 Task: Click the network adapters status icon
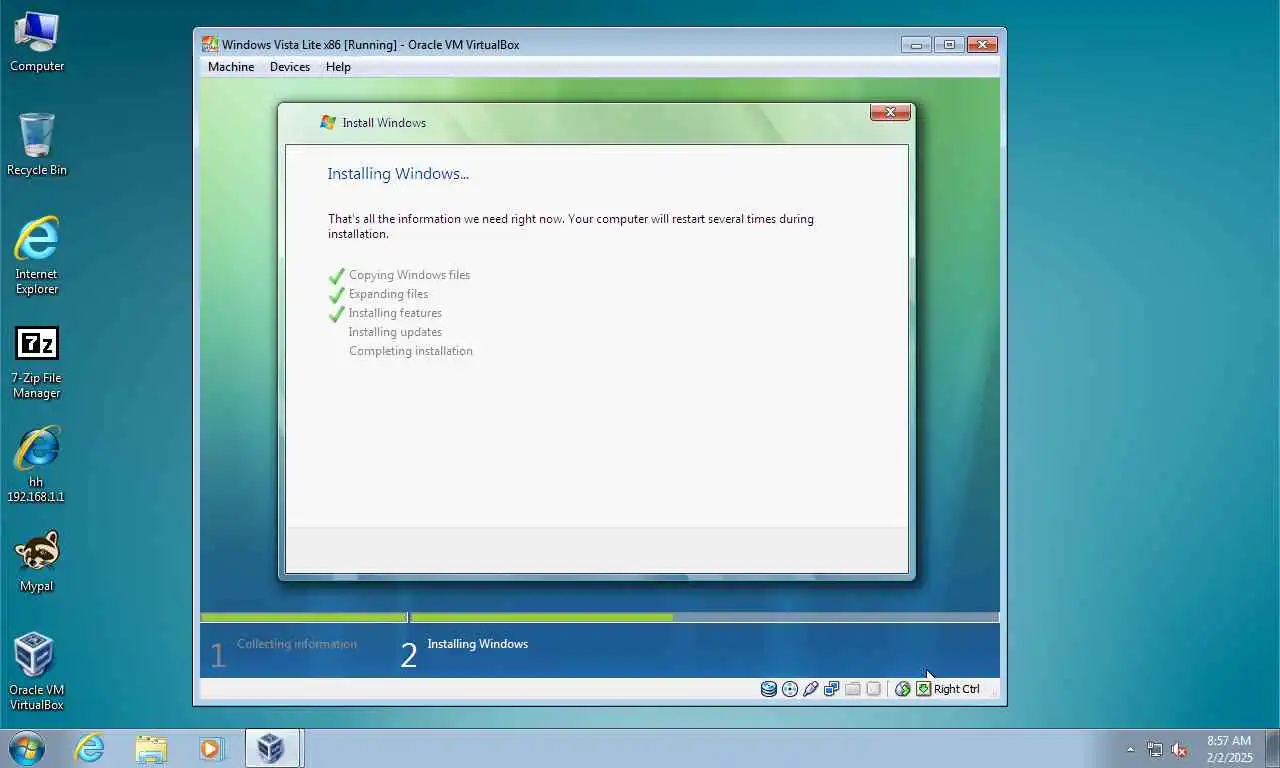832,689
